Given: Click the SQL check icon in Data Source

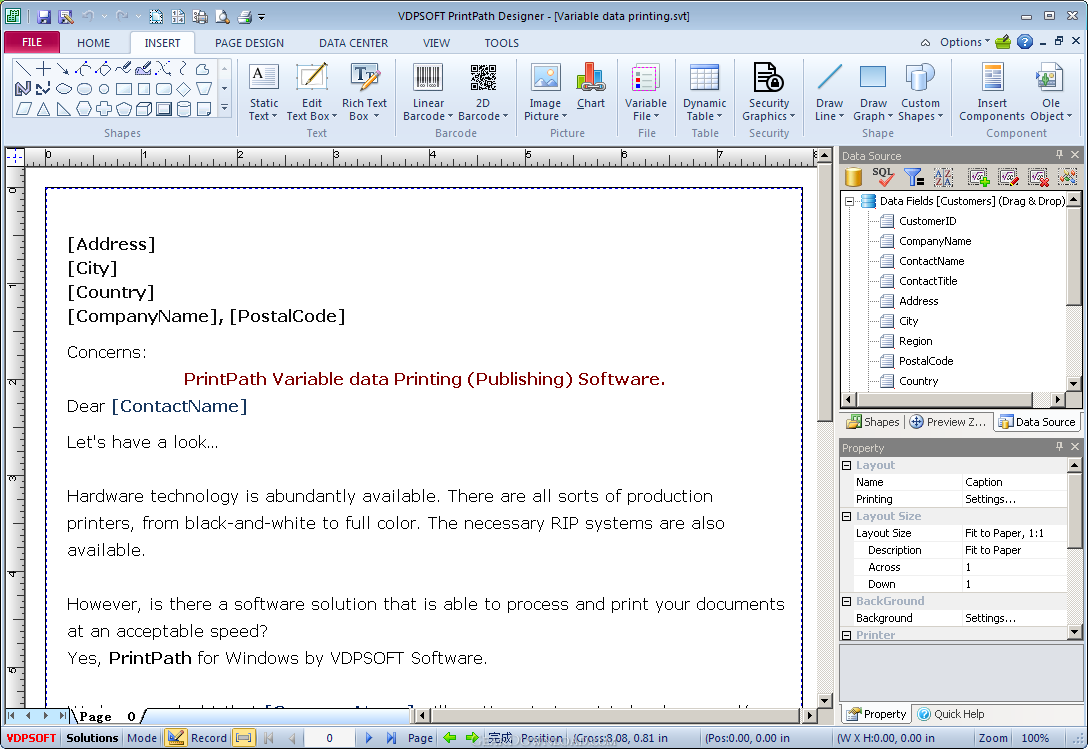Looking at the screenshot, I should 883,177.
